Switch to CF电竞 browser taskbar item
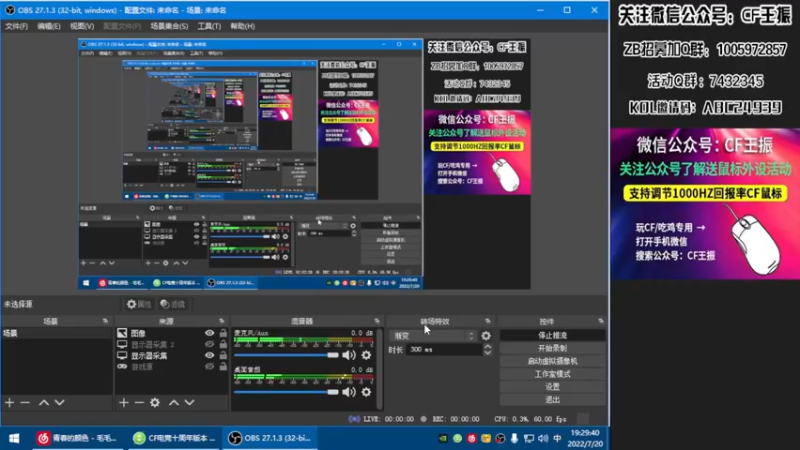This screenshot has height=450, width=800. click(x=173, y=438)
